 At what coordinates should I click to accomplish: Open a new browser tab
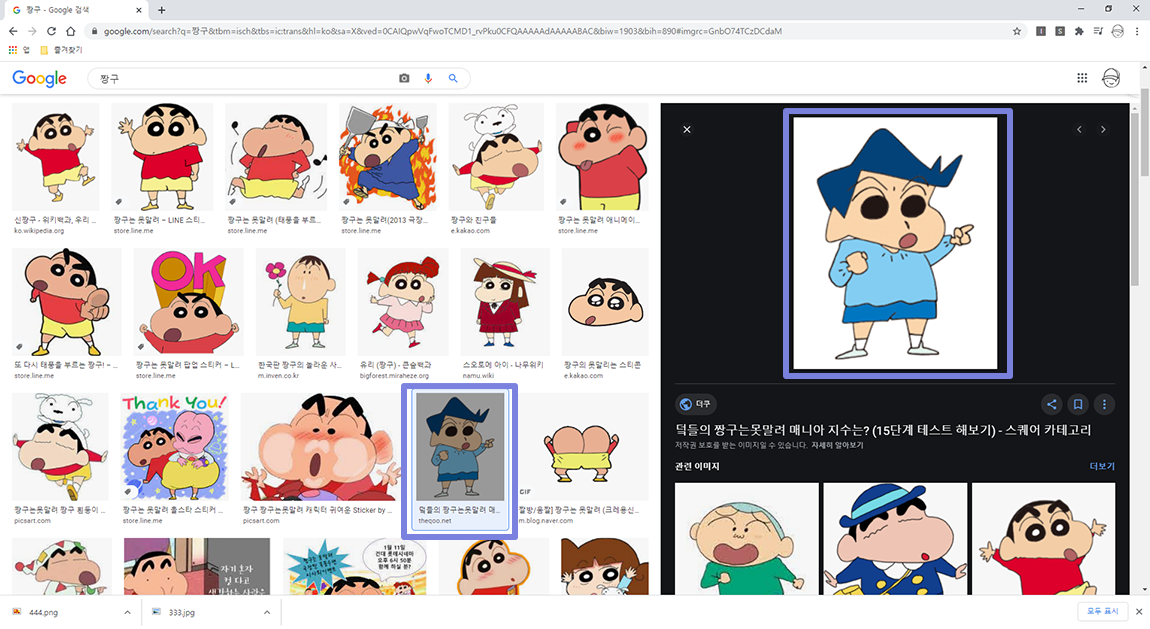161,10
